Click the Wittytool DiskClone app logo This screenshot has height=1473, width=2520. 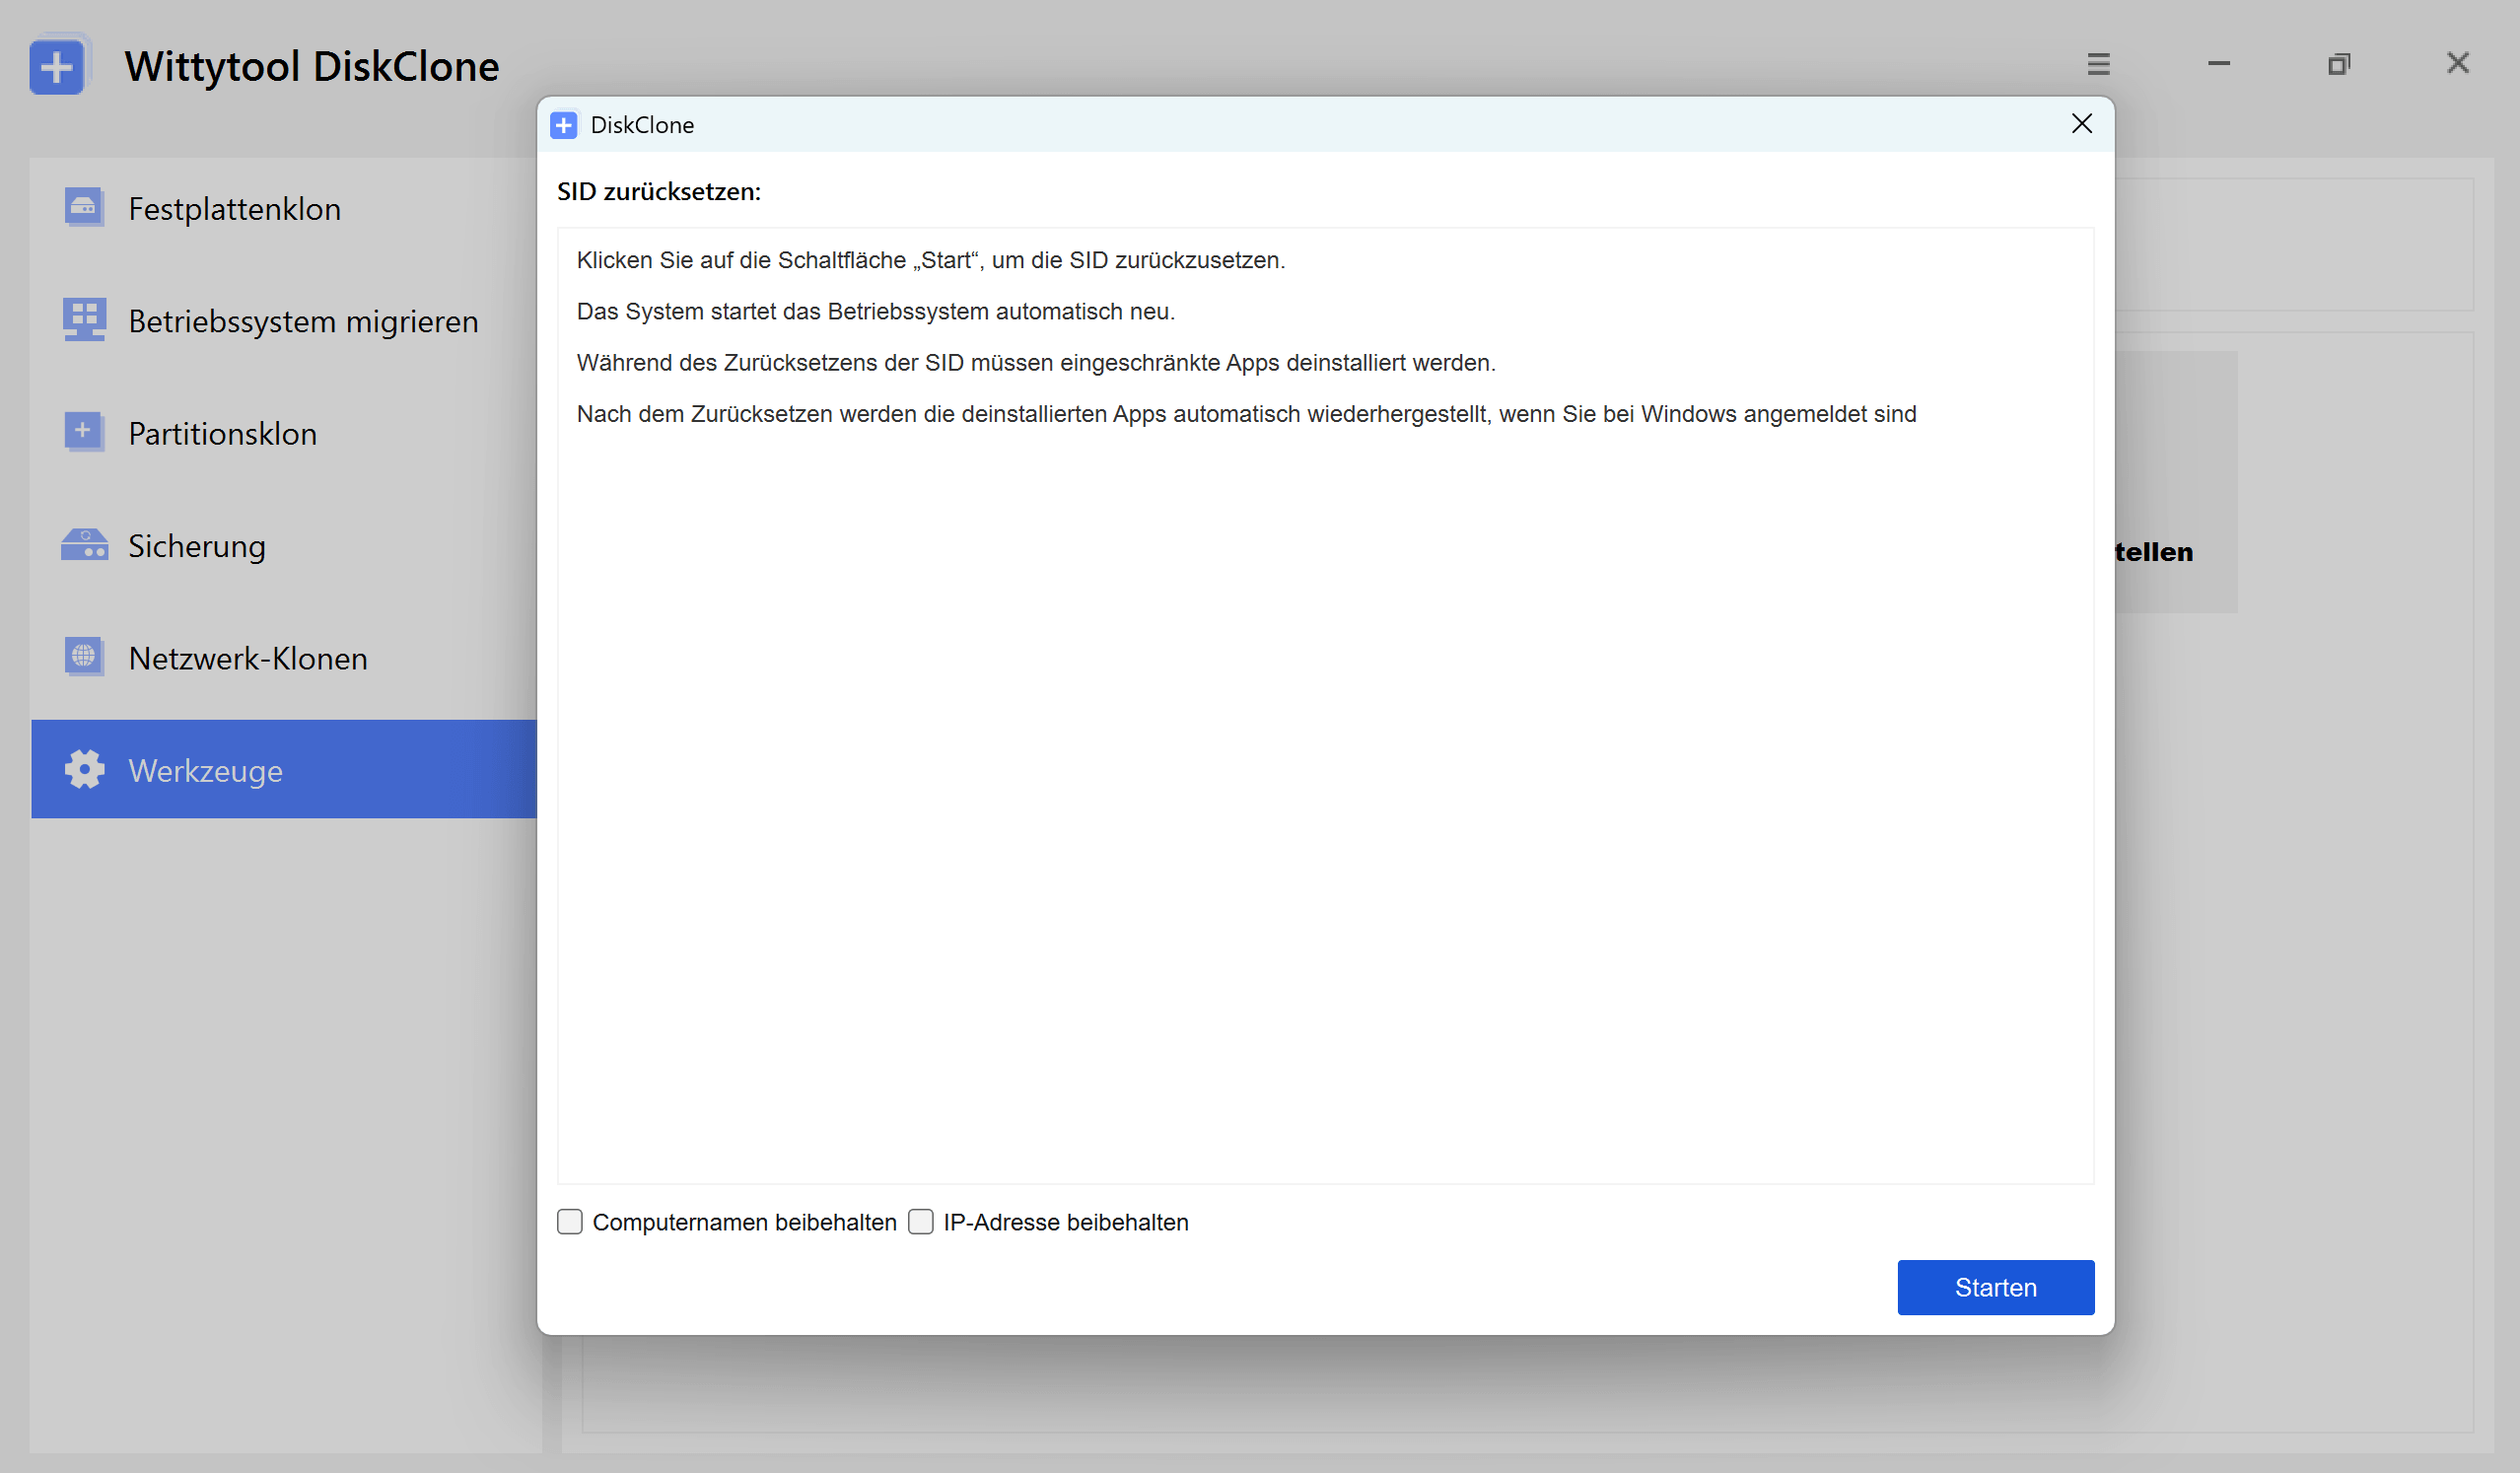tap(59, 65)
